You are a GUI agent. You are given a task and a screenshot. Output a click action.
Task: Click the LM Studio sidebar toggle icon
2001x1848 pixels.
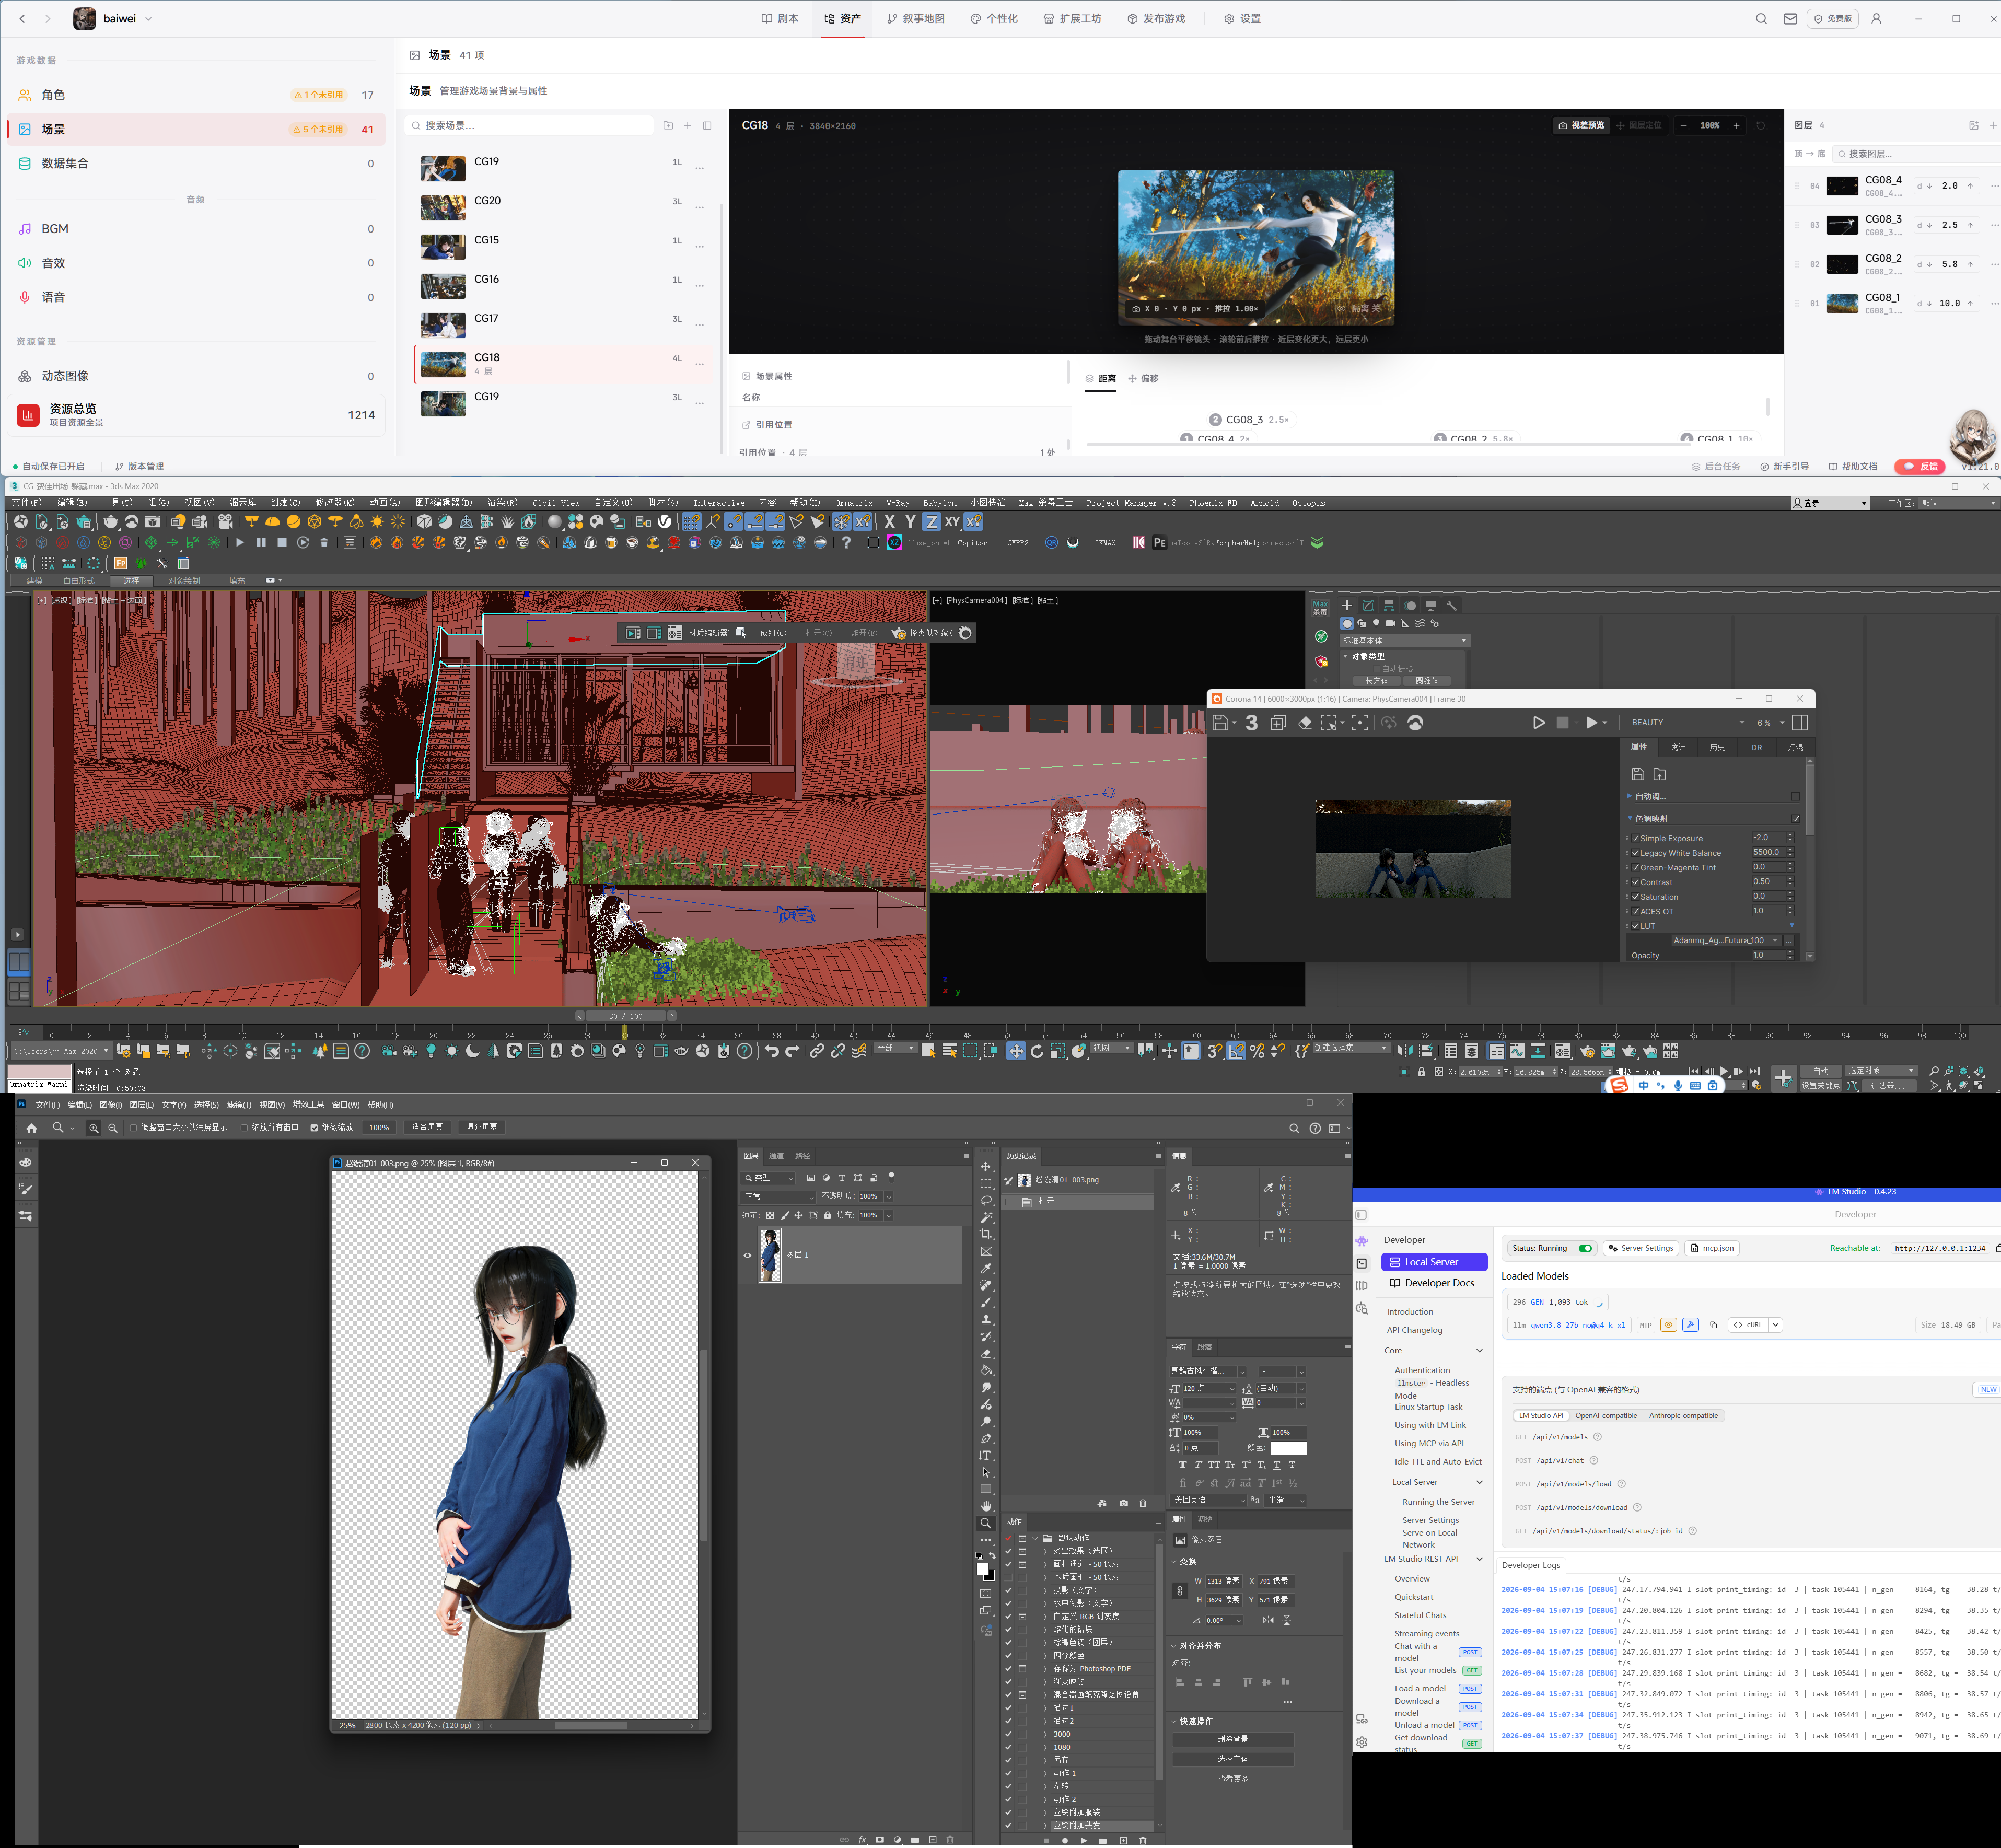[x=1361, y=1215]
